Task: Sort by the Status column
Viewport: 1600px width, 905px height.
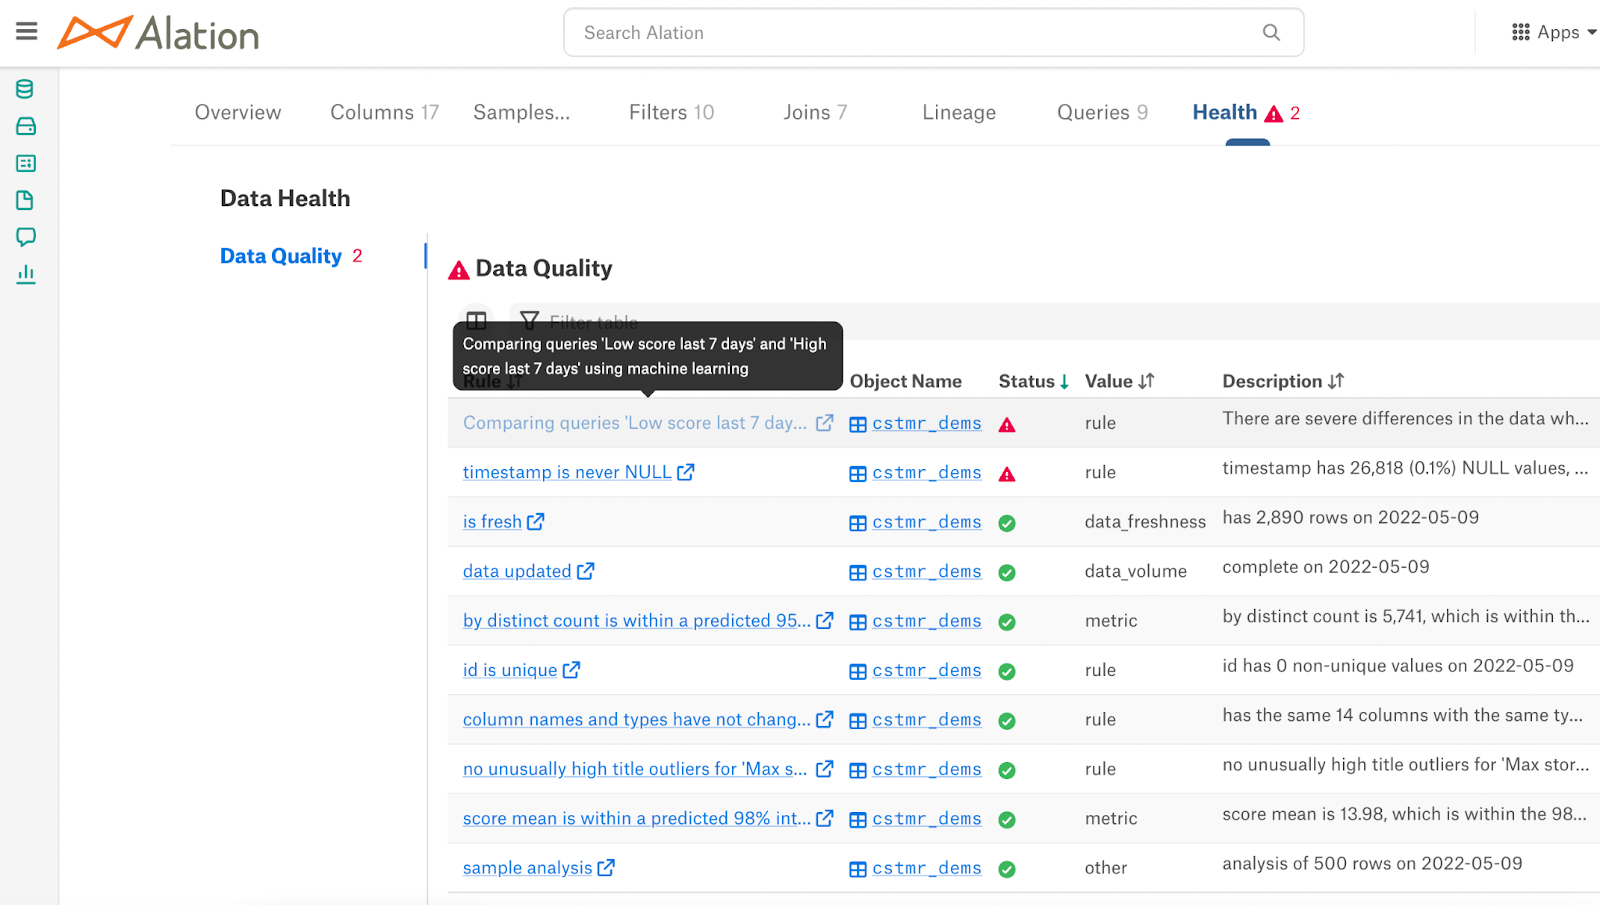Action: click(1034, 381)
